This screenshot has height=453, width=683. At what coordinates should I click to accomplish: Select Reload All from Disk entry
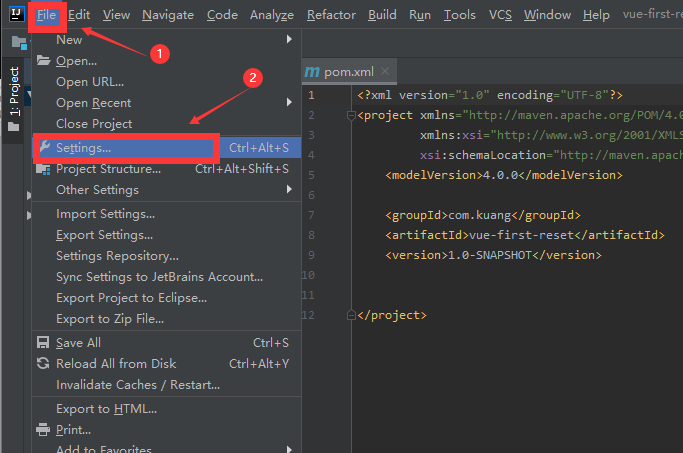coord(166,364)
